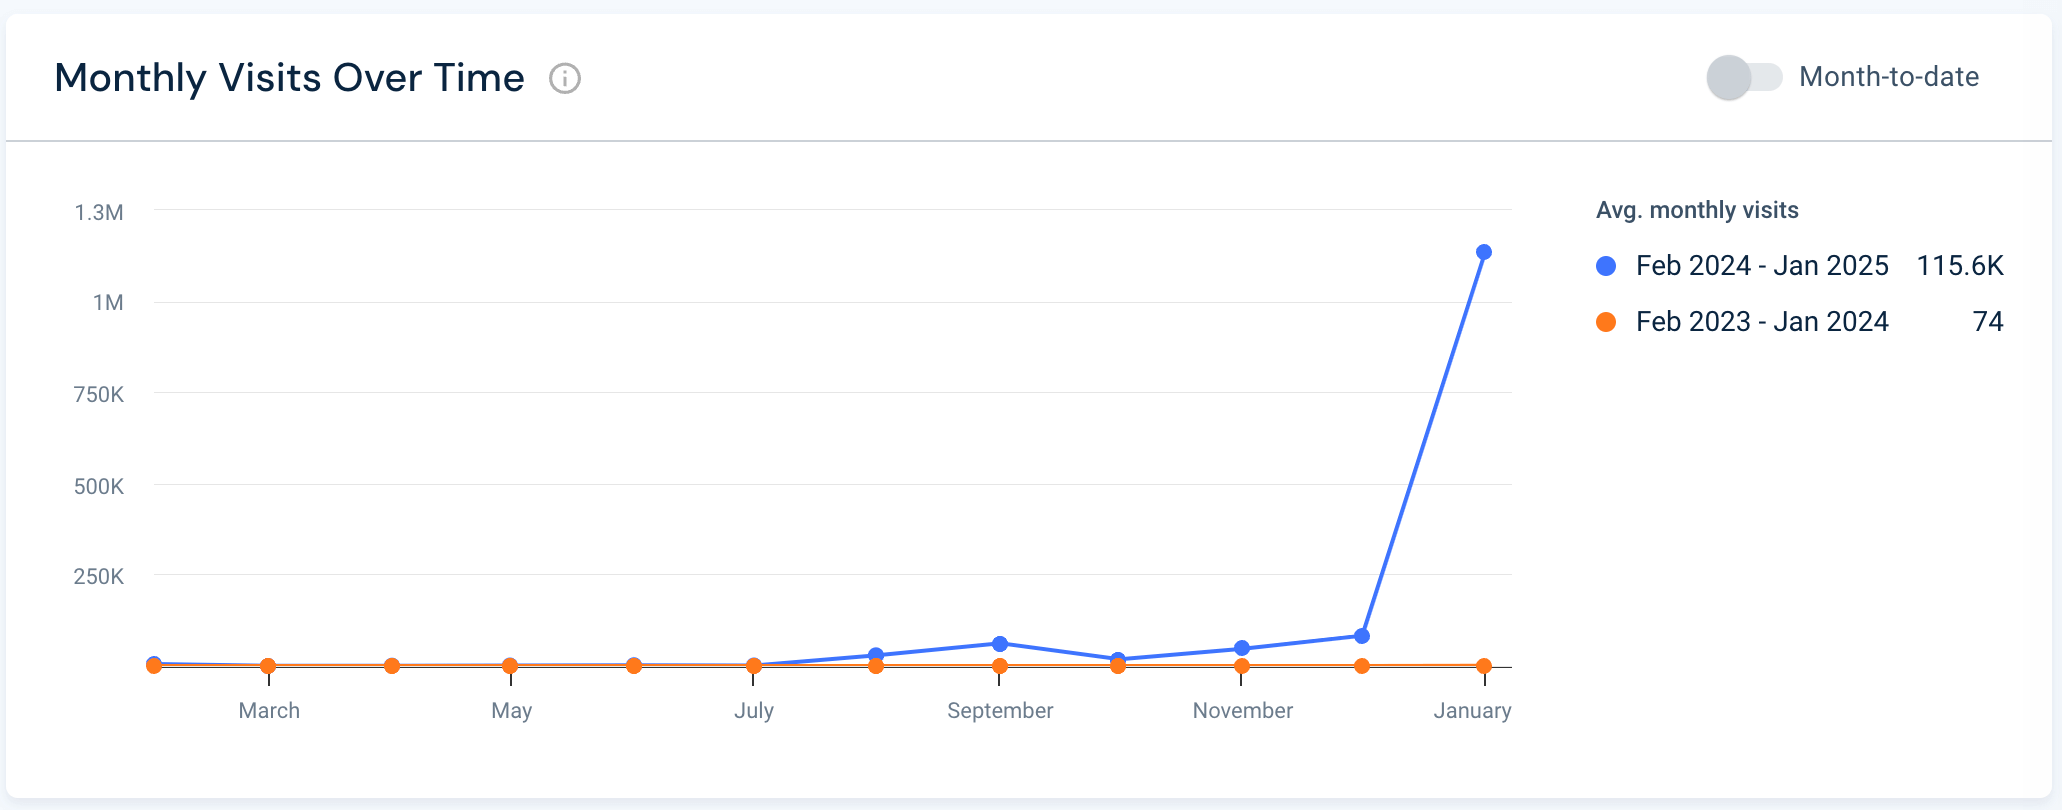This screenshot has height=810, width=2062.
Task: Click the May label on the x-axis
Action: [512, 710]
